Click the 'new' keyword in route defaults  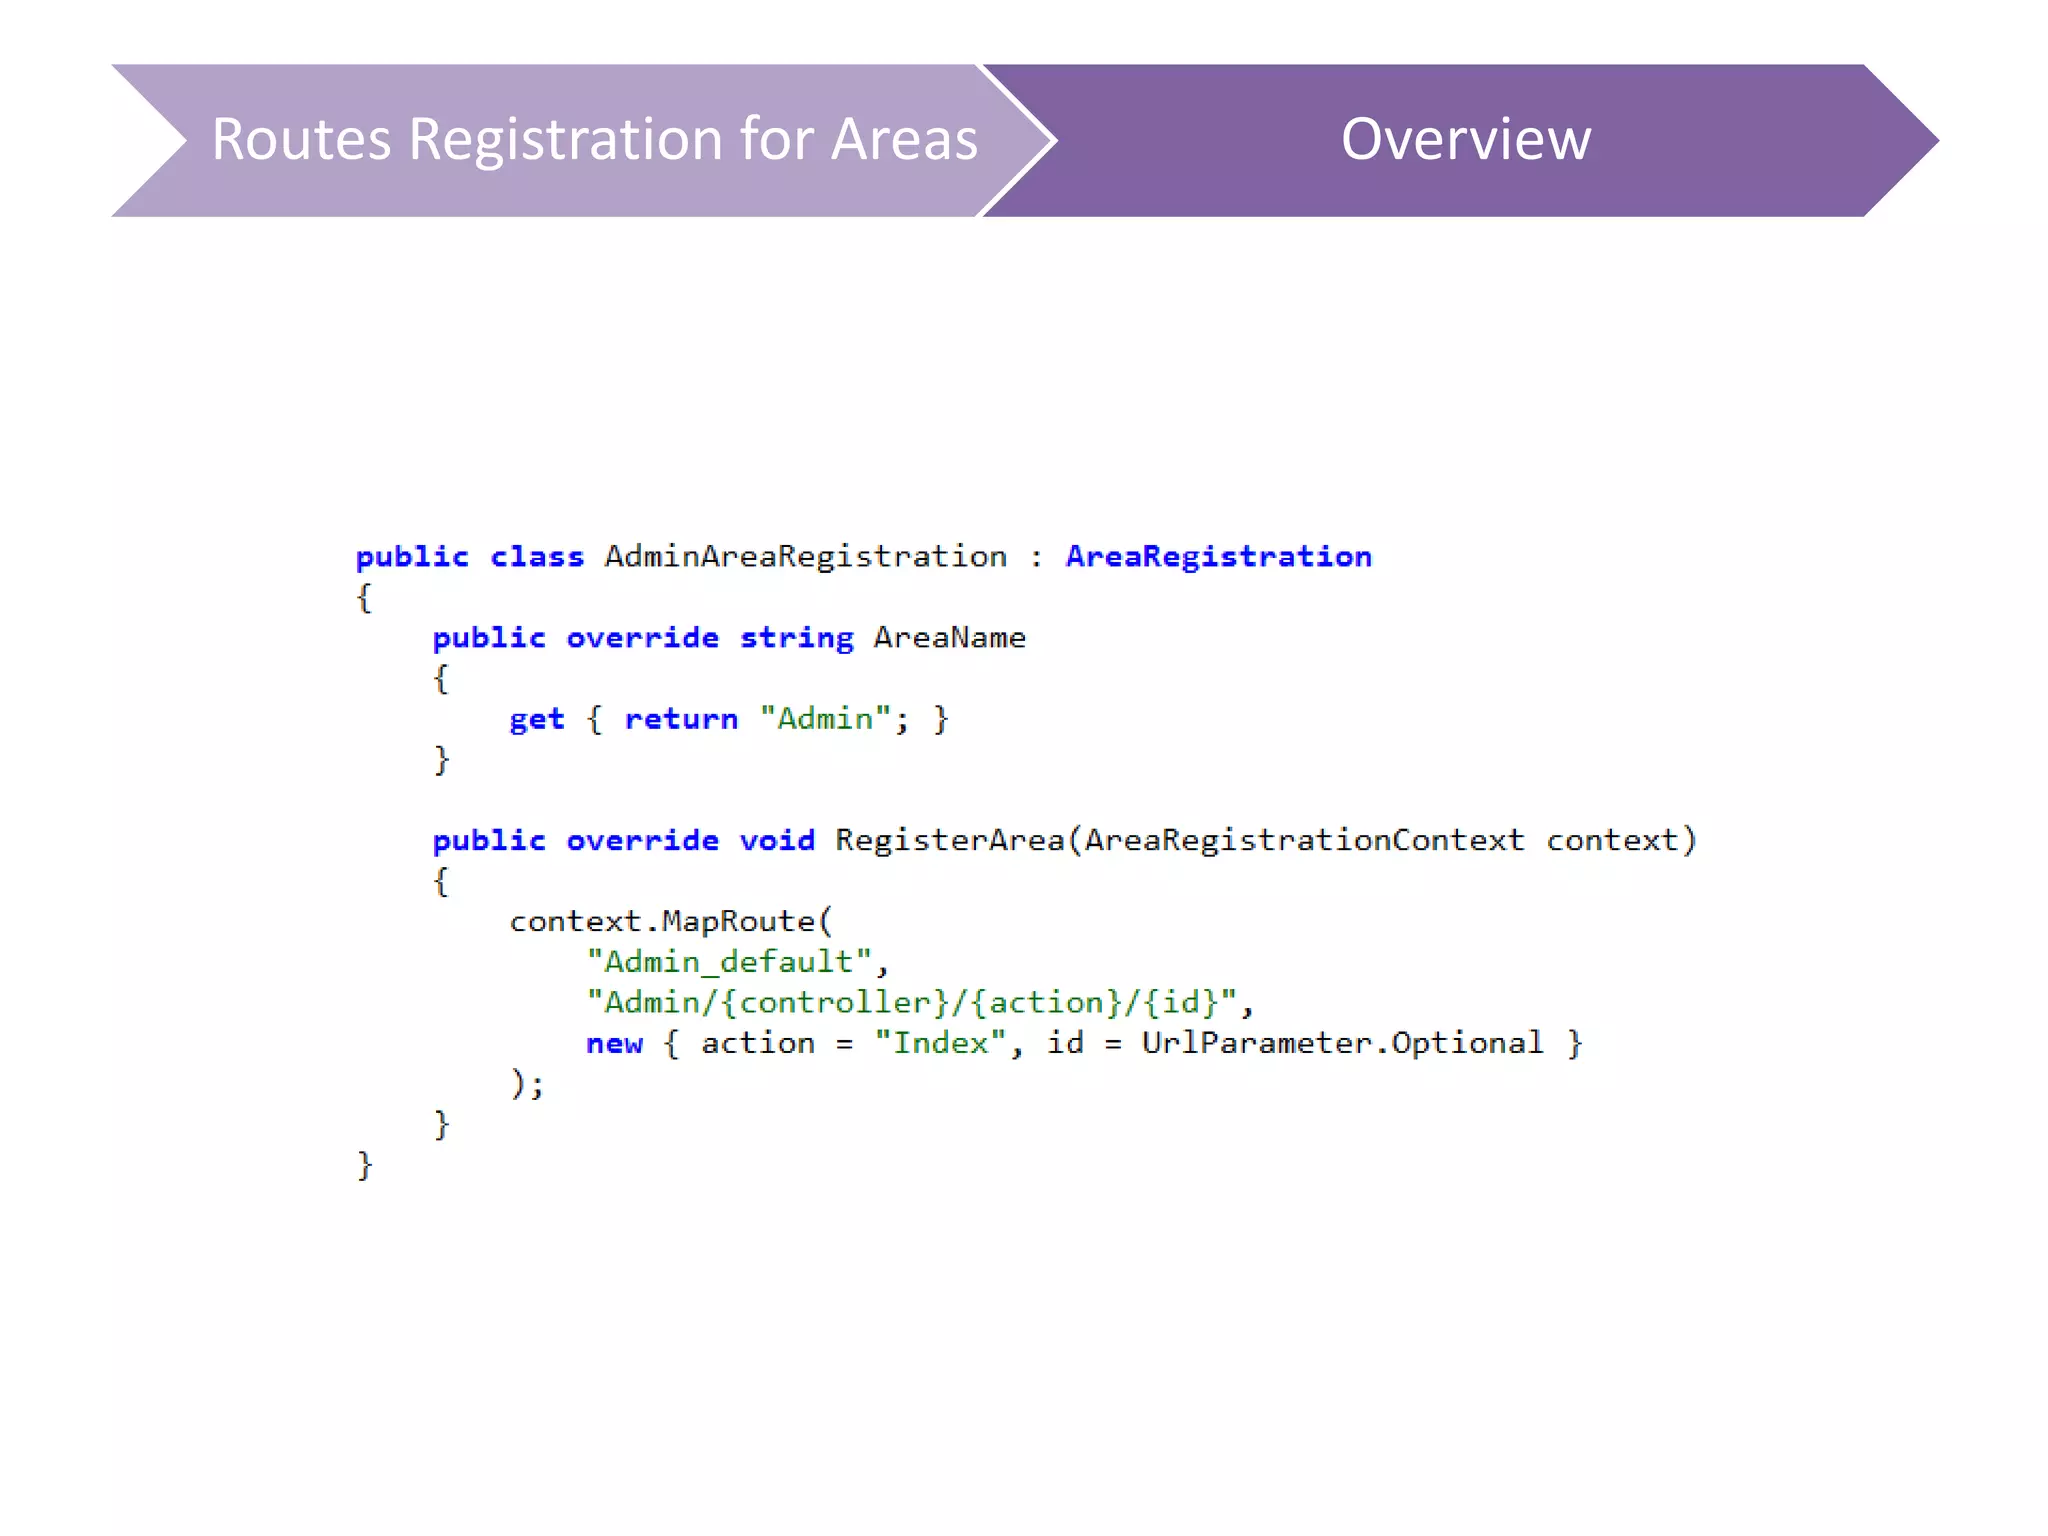click(x=614, y=1043)
